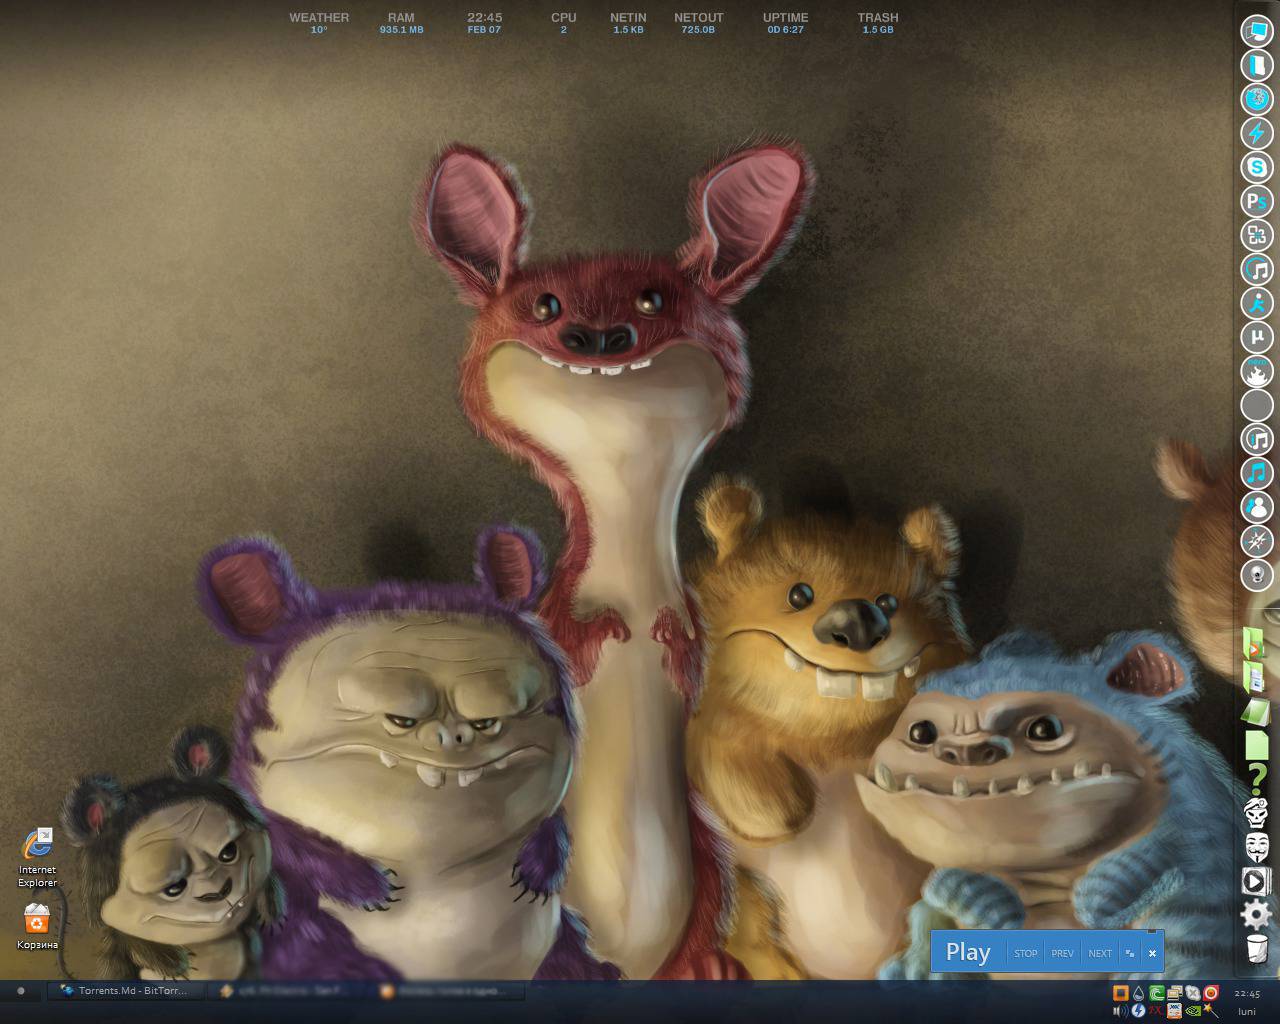1280x1024 pixels.
Task: Click the RAM 935.1 MB readout
Action: [401, 23]
